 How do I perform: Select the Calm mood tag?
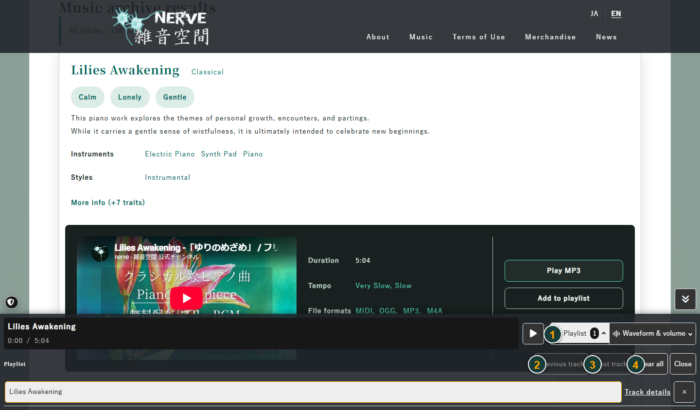88,97
